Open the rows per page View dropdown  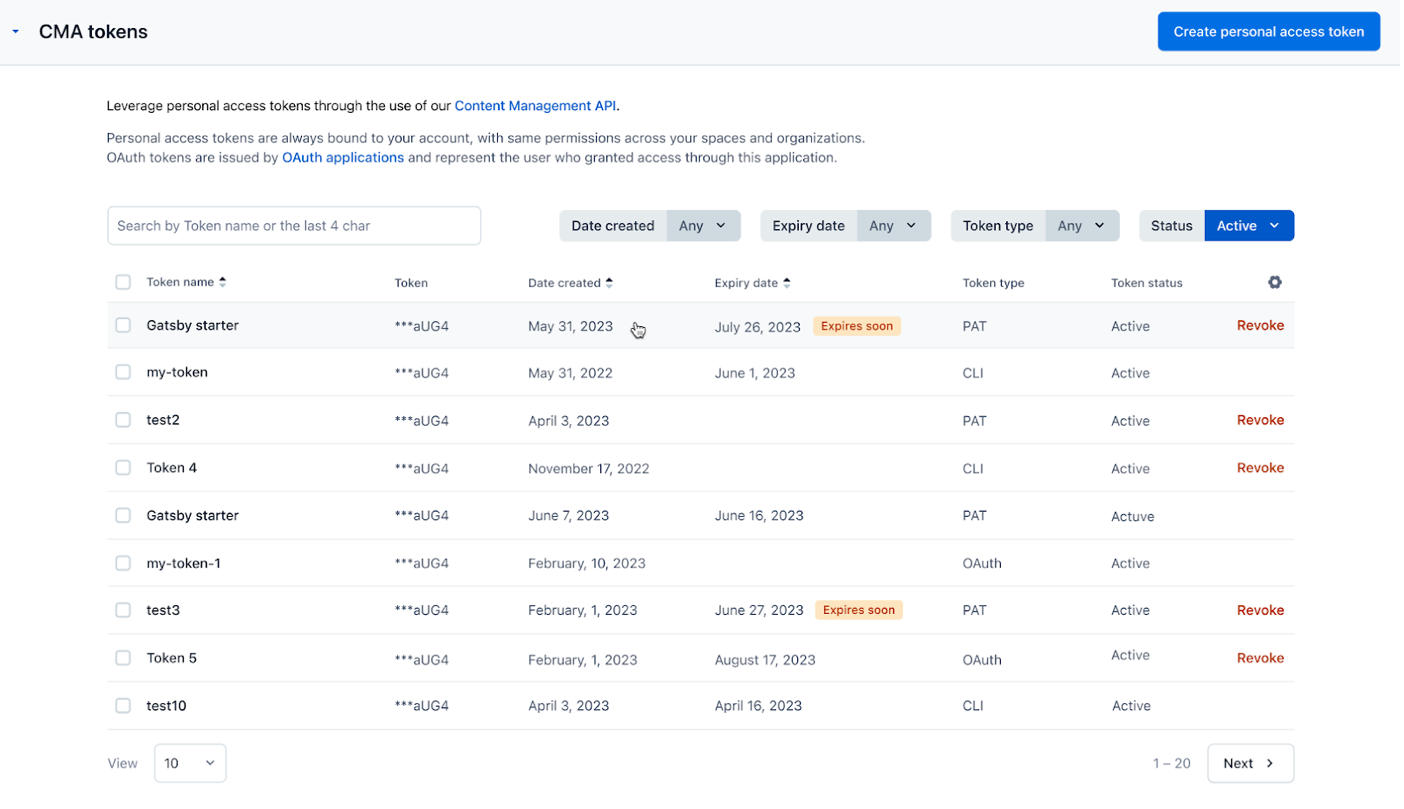click(190, 763)
